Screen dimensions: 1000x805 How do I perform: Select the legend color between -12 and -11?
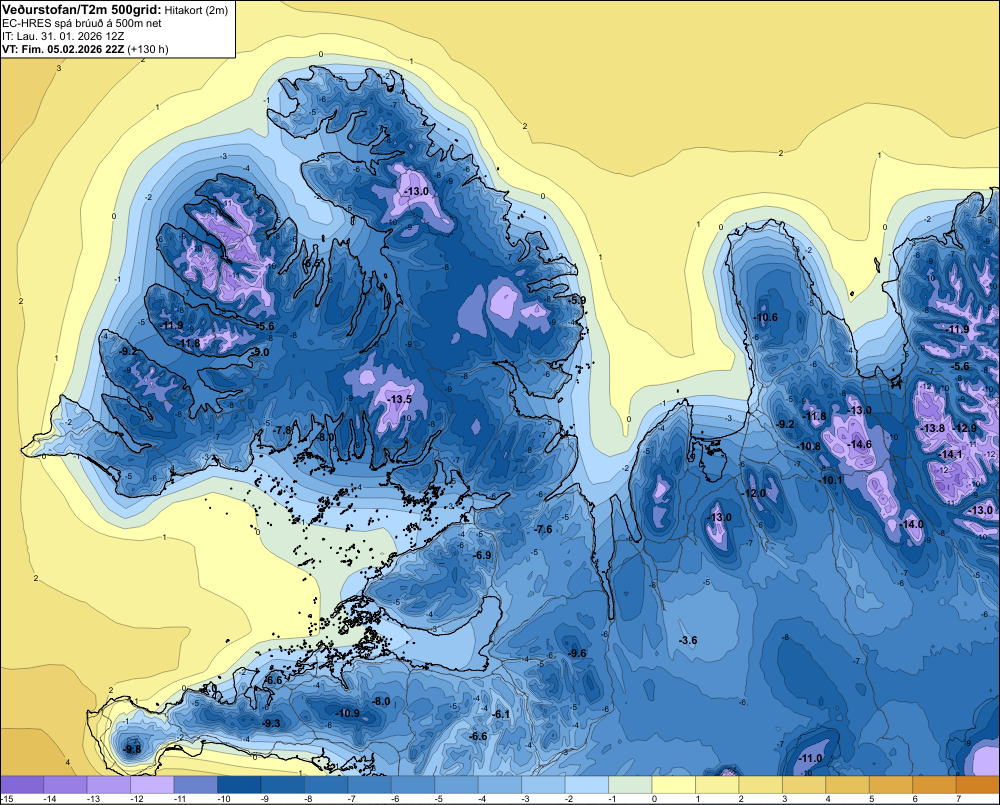[152, 785]
